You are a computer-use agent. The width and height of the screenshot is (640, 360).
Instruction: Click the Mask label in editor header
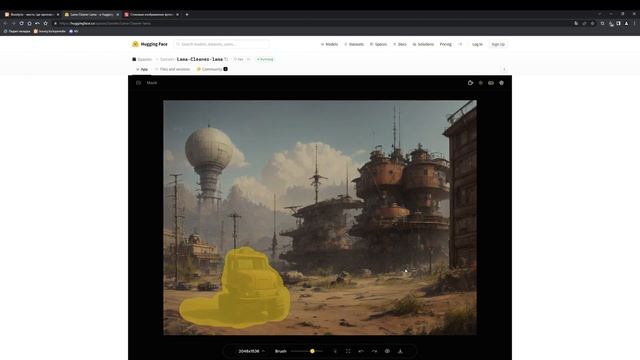coord(152,83)
